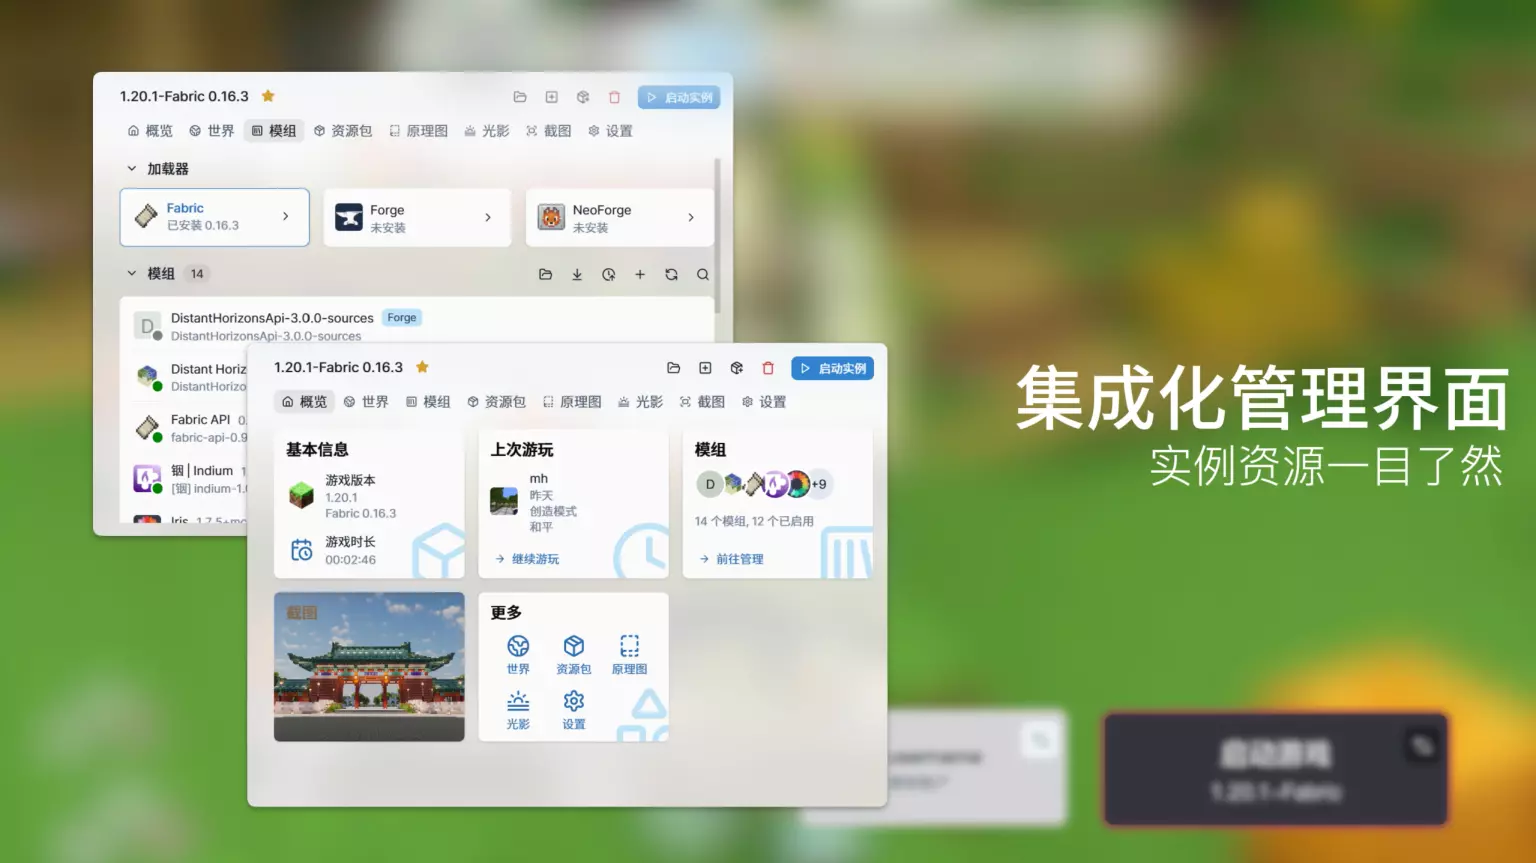Click 启动实例 in the front Overview window

click(833, 368)
